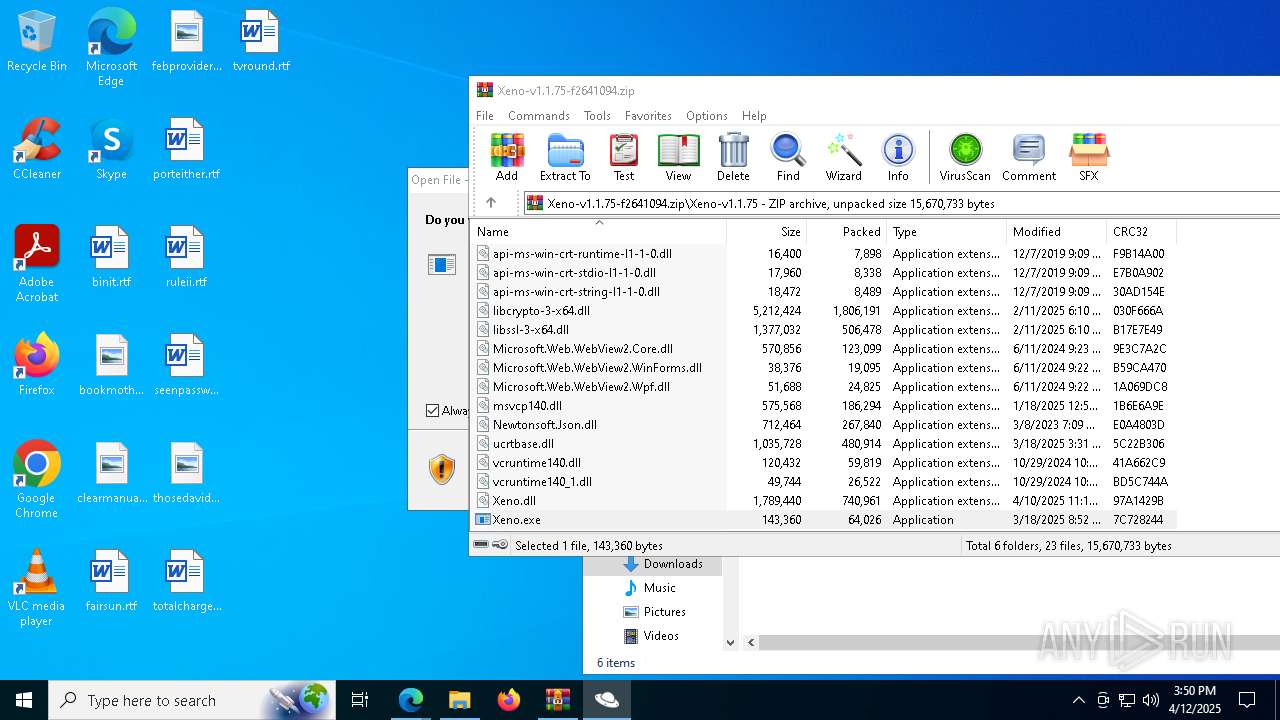The width and height of the screenshot is (1280, 720).
Task: Open the Commands menu
Action: click(x=538, y=116)
